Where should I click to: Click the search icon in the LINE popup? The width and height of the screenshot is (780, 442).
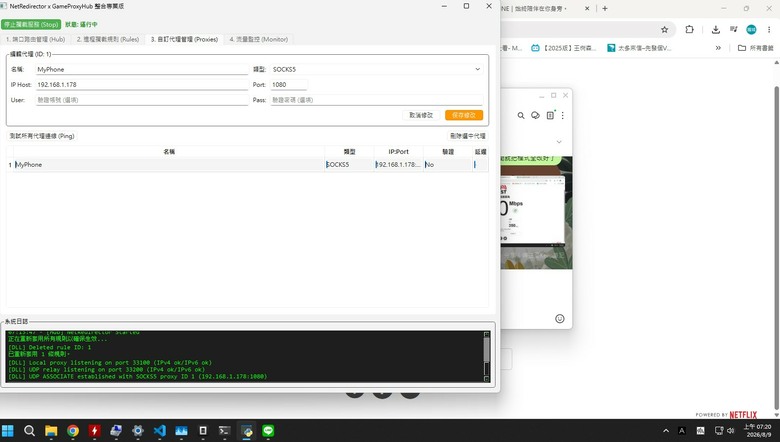[x=521, y=115]
